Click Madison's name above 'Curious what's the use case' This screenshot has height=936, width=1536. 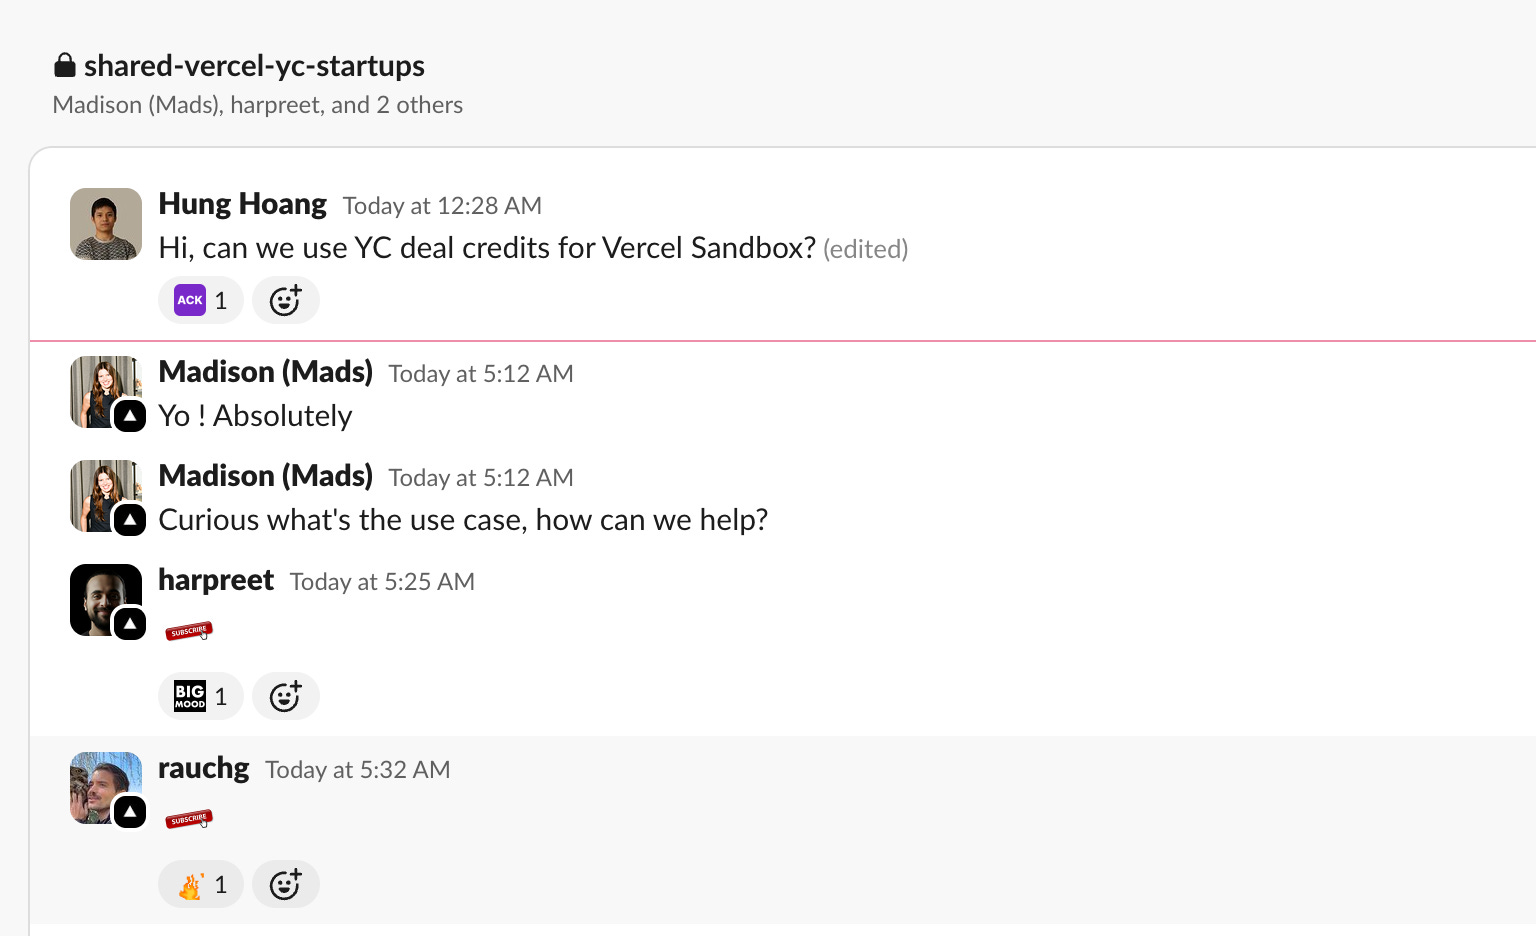coord(265,476)
